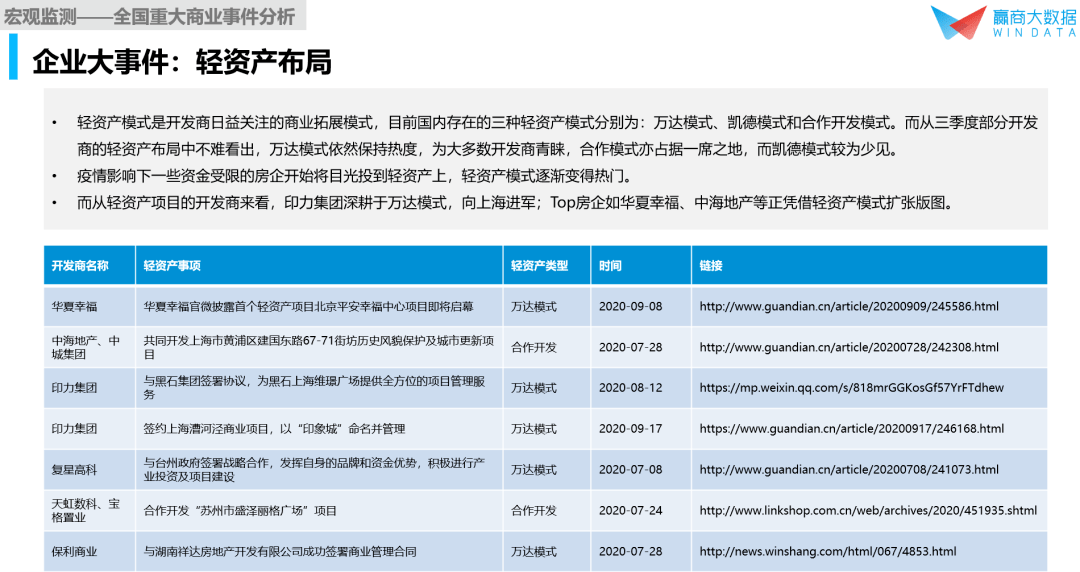Image resolution: width=1080 pixels, height=572 pixels.
Task: Click 万达模式 in the 保利商业 row
Action: [x=534, y=551]
